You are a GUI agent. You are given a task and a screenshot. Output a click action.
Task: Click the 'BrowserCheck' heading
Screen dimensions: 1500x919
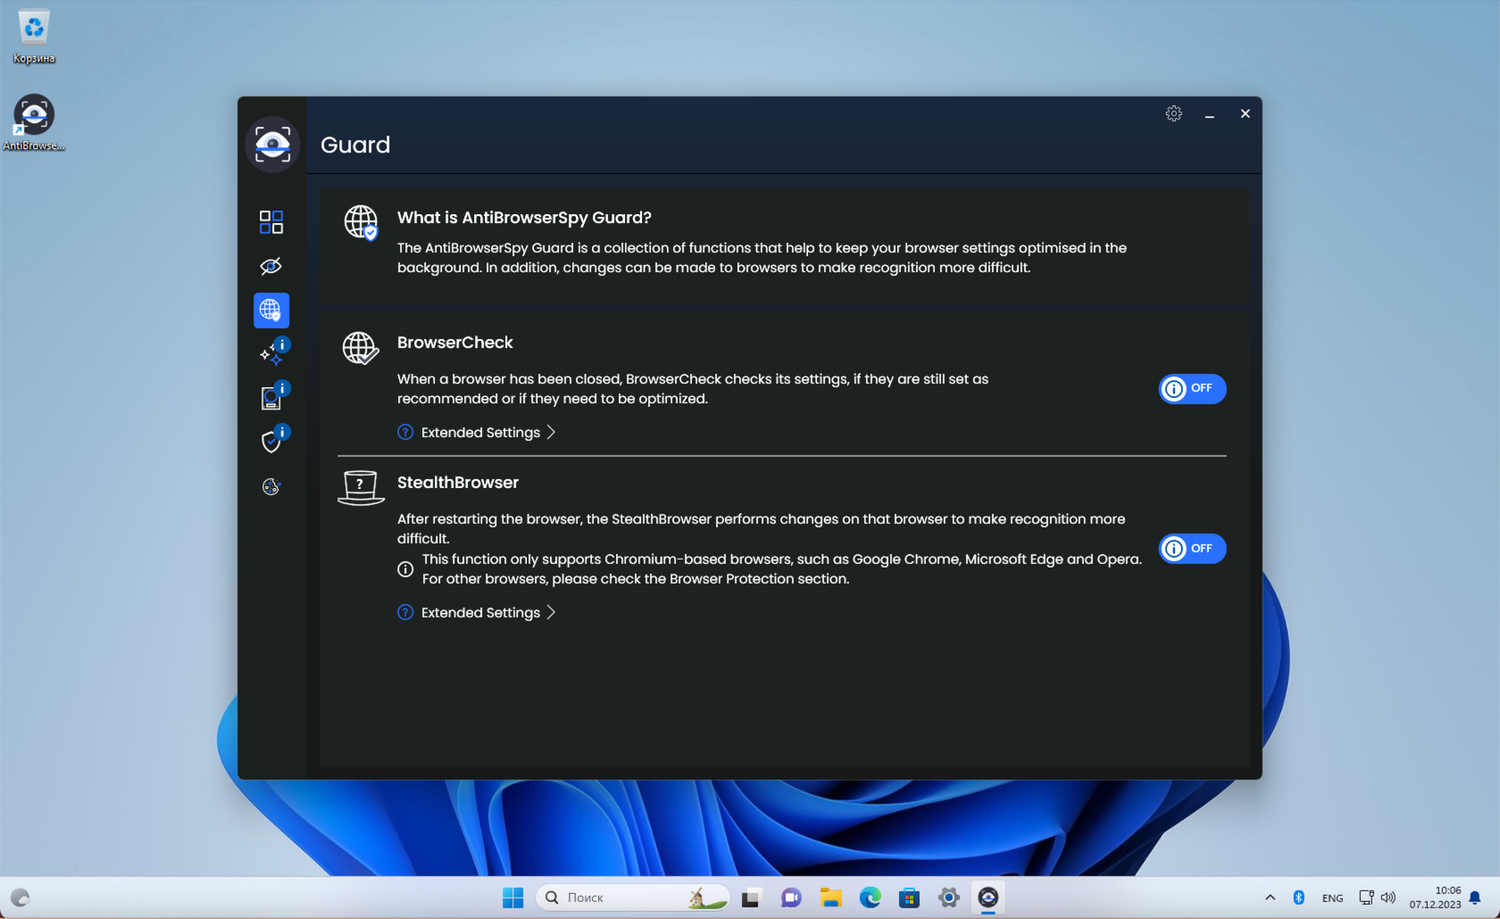[455, 342]
